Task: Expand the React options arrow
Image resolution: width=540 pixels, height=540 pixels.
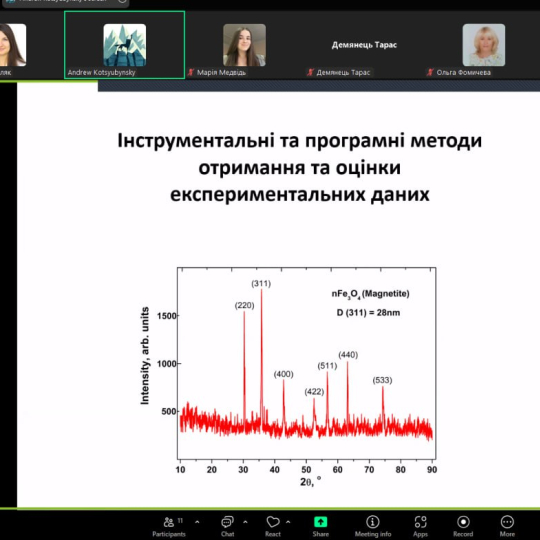Action: coord(288,522)
